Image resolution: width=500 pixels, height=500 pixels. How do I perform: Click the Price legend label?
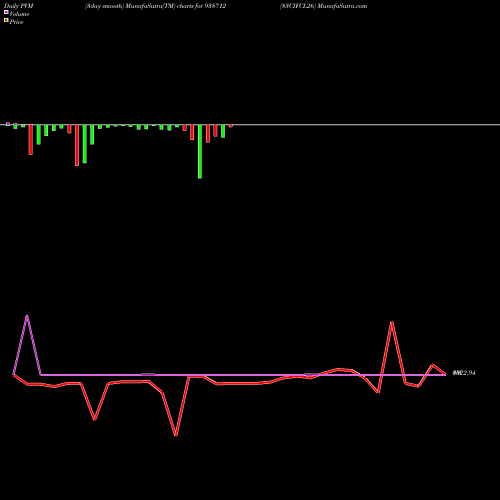tap(16, 22)
